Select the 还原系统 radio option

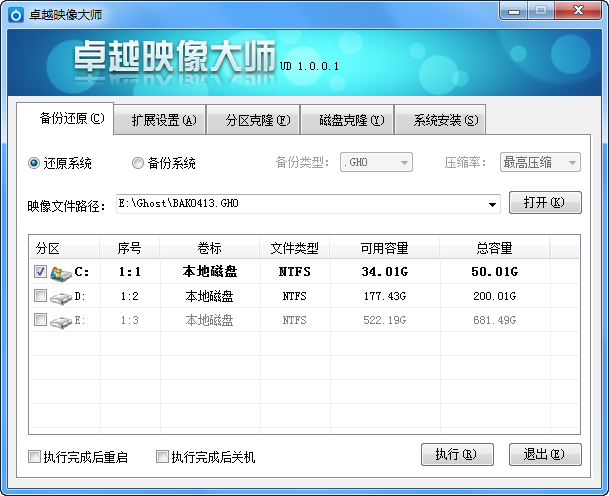coord(35,163)
